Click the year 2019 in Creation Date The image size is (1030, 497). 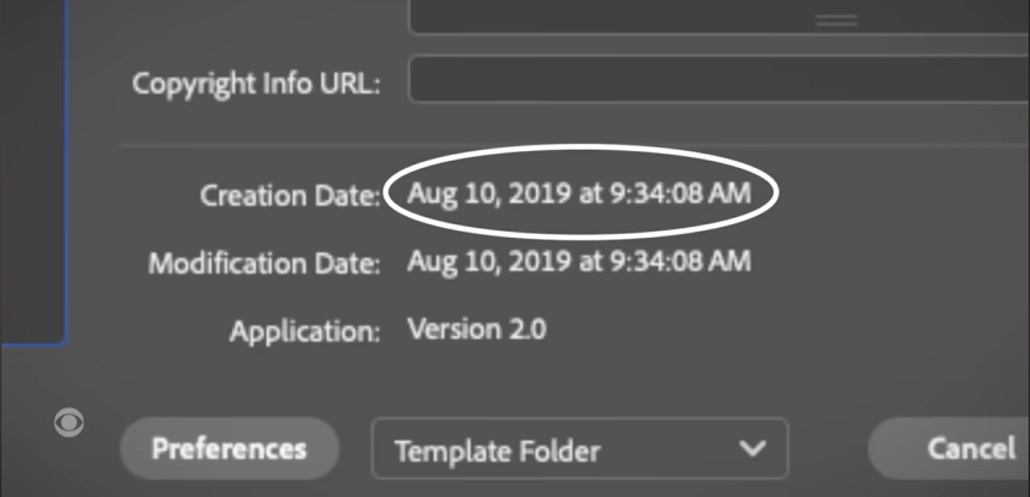click(538, 192)
